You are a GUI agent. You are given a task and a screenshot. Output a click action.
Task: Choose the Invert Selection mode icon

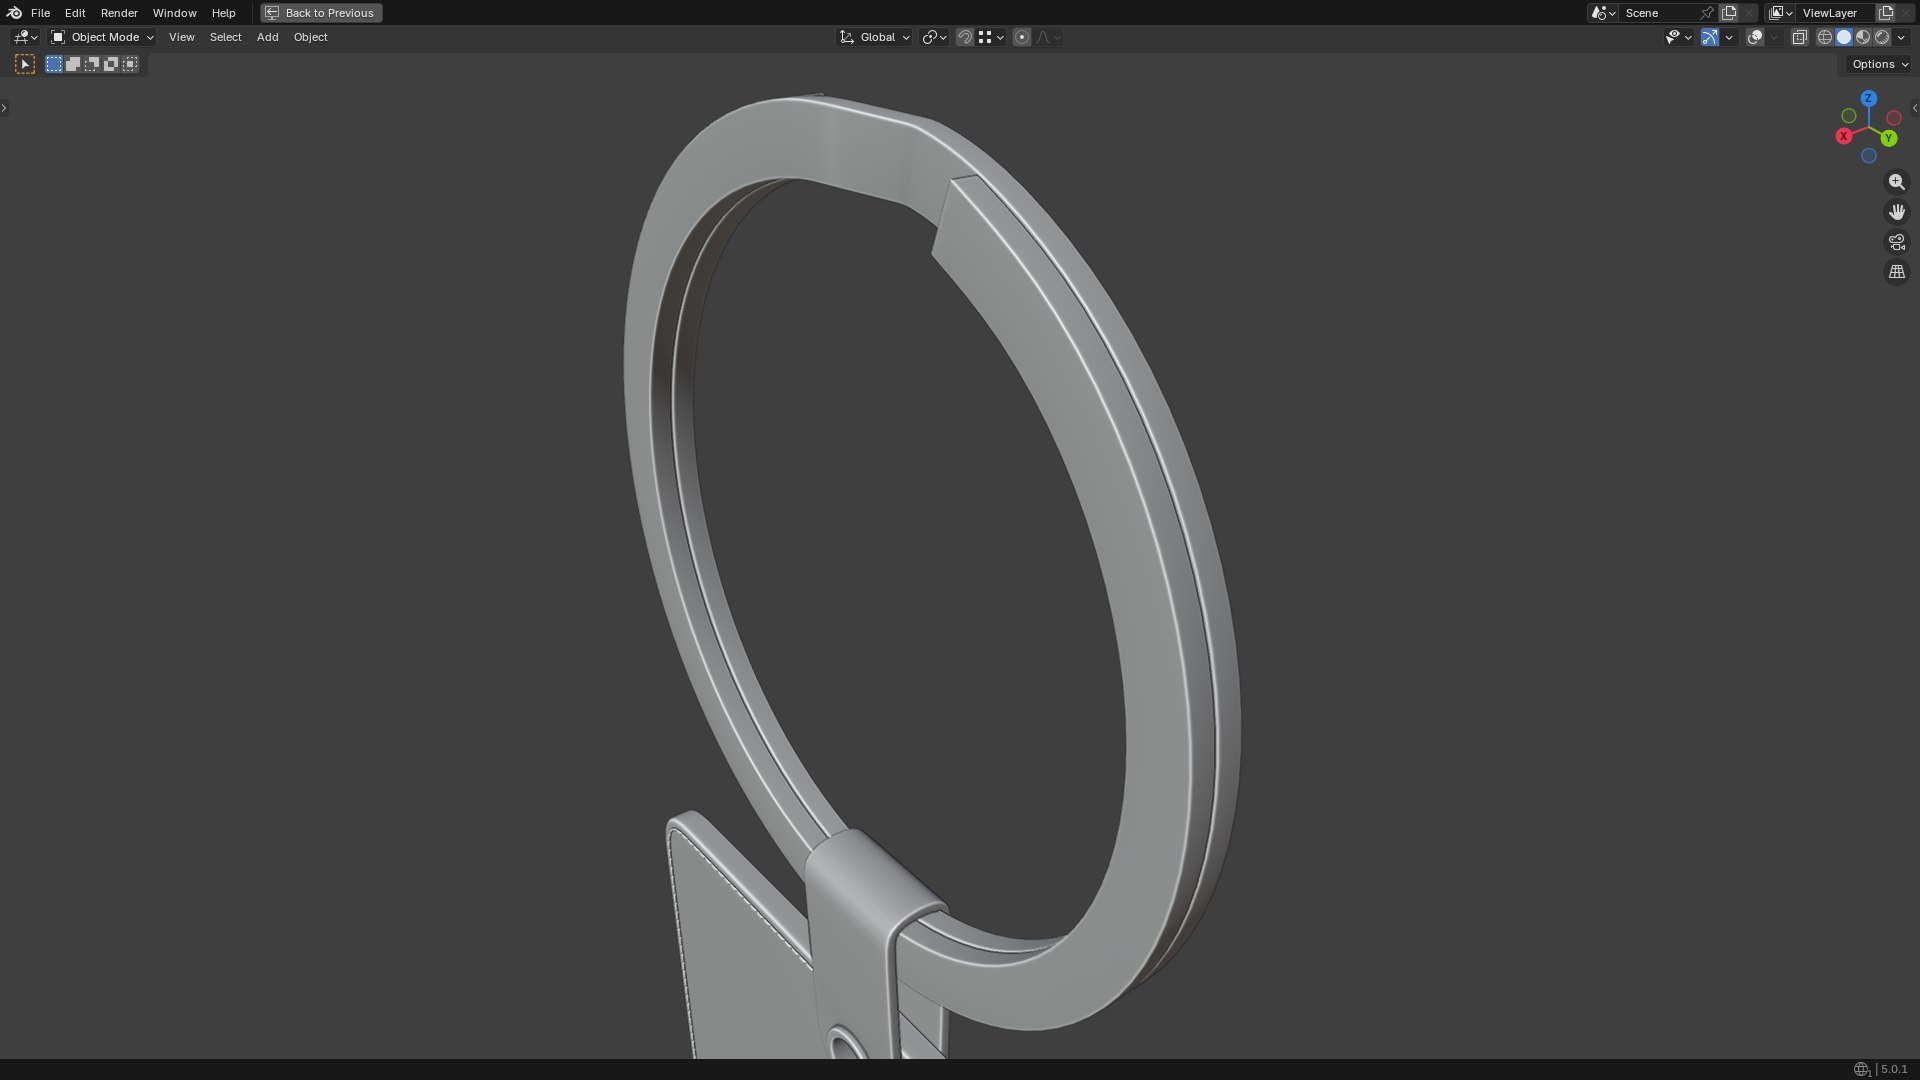tap(111, 64)
